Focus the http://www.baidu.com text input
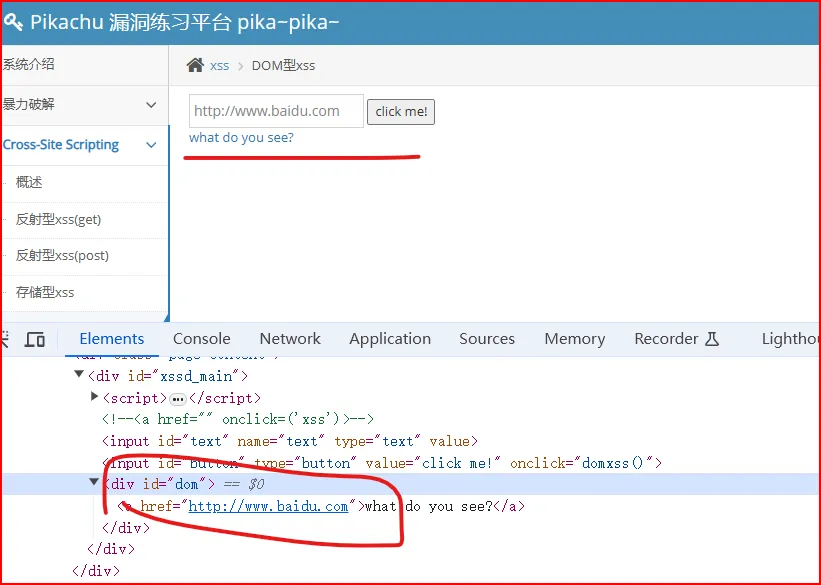 point(276,111)
